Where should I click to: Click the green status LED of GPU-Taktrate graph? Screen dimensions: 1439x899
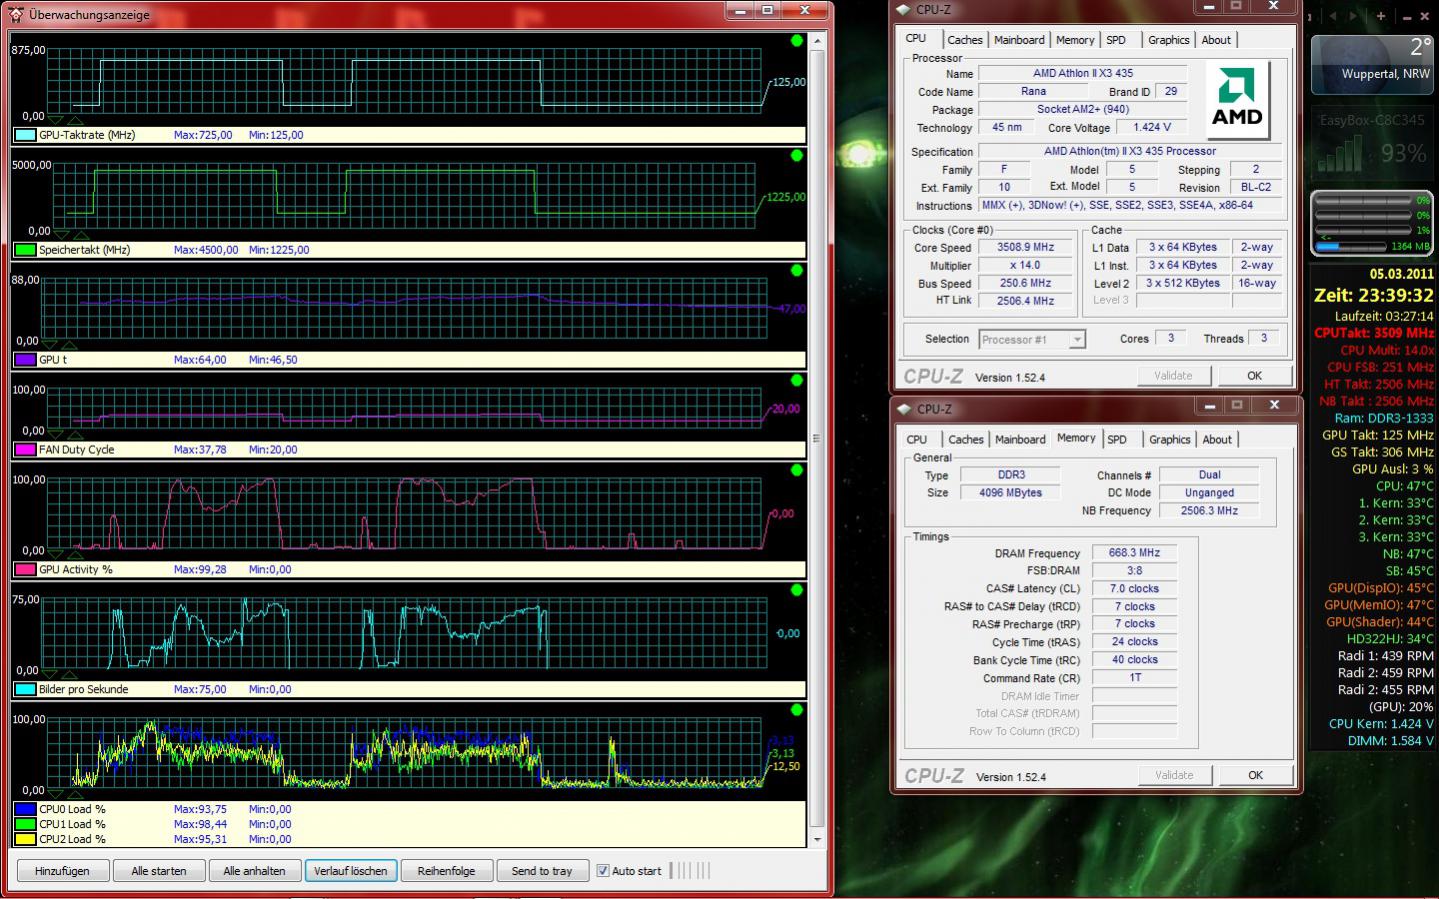(797, 41)
